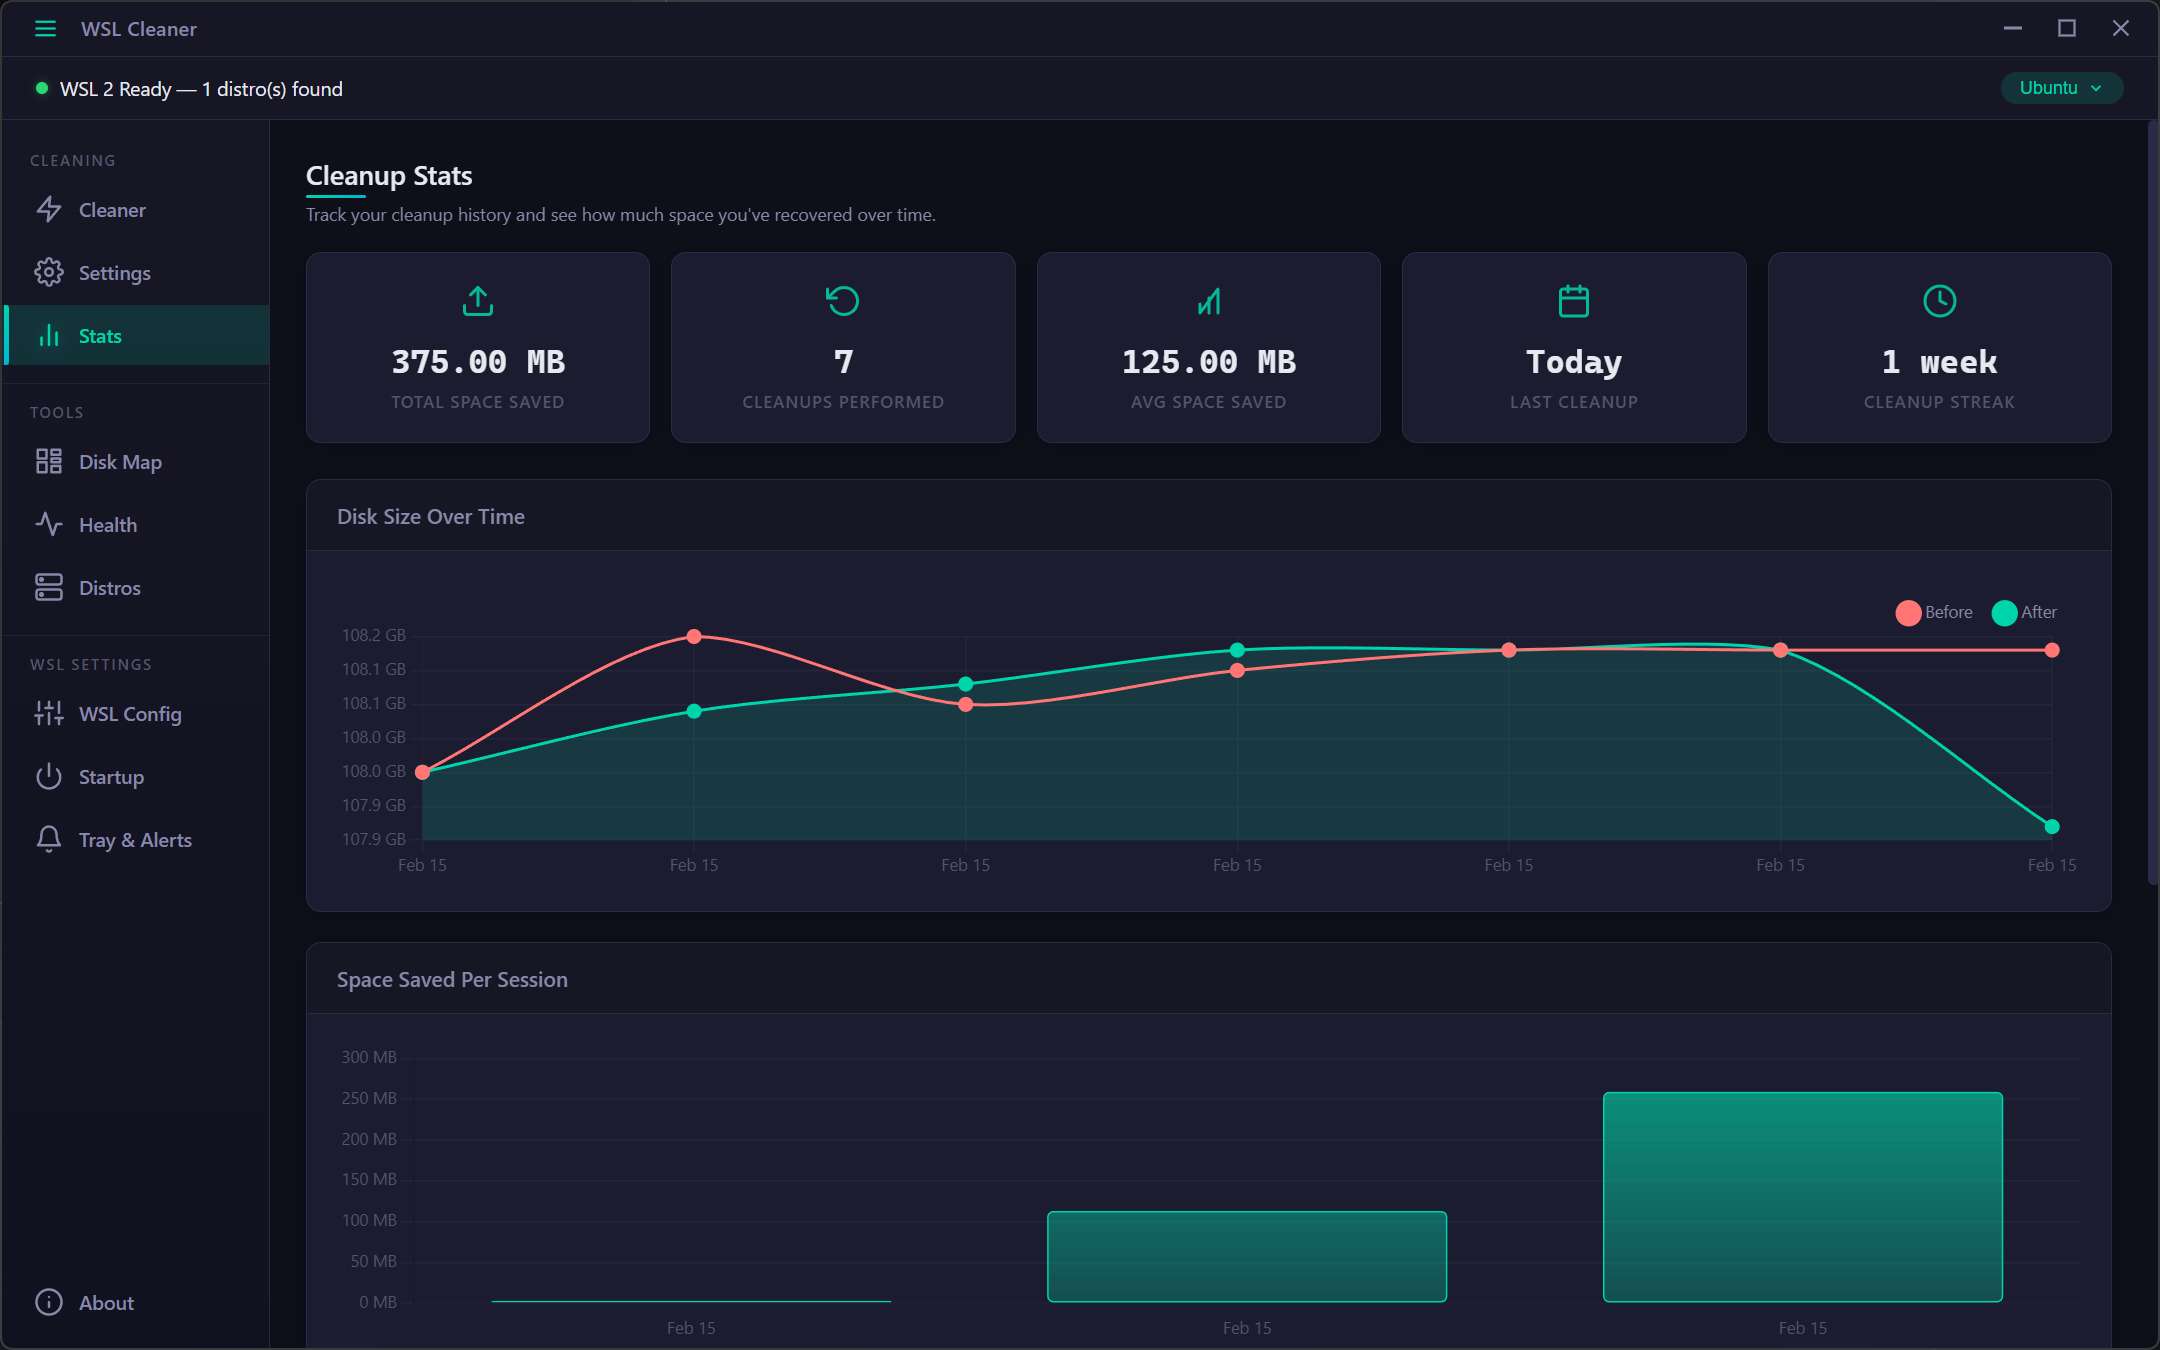The width and height of the screenshot is (2160, 1350).
Task: Open the Cleaner page via lightning icon
Action: 49,210
